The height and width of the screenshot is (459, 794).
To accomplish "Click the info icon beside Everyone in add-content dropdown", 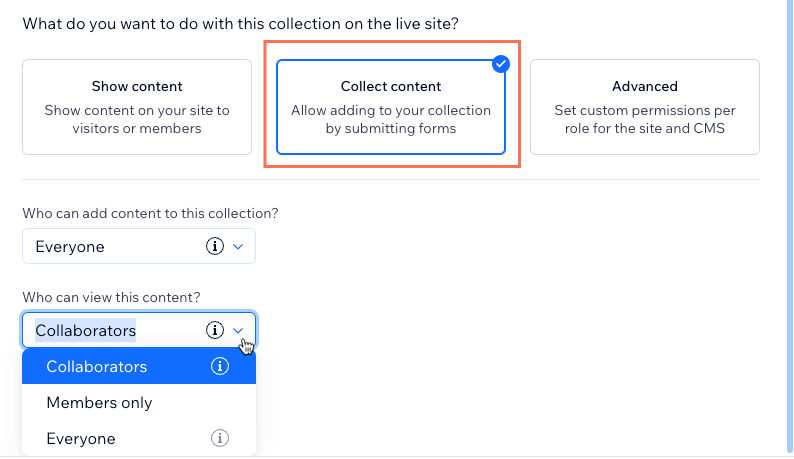I will (215, 246).
